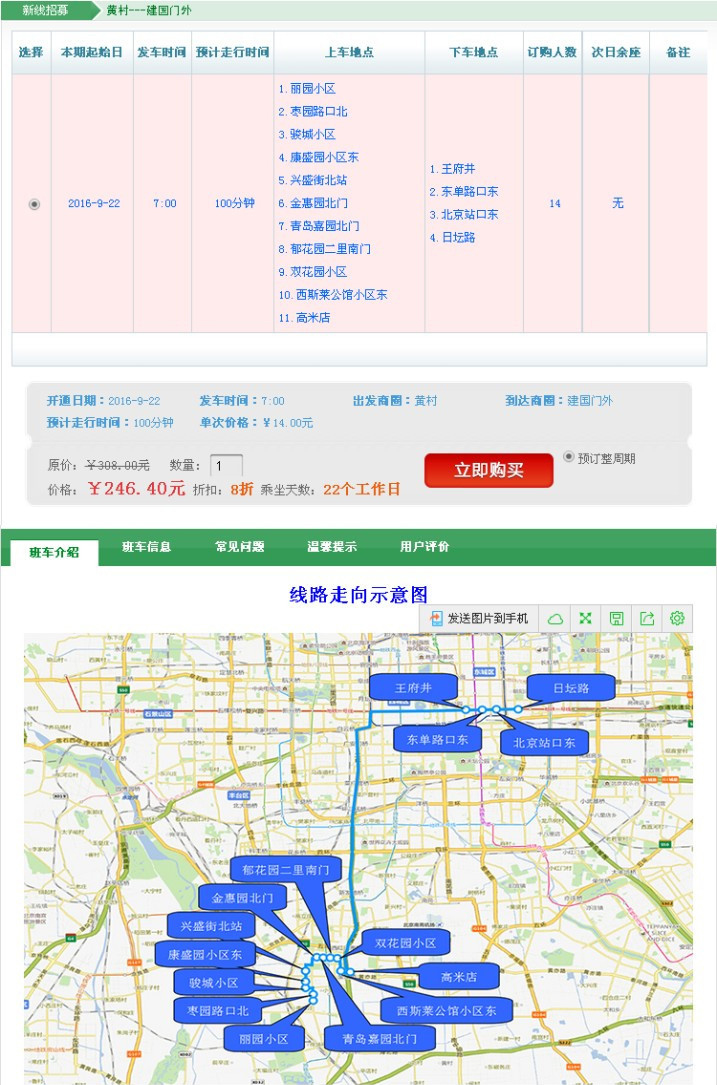Viewport: 717px width, 1085px height.
Task: Click the cloud upload icon
Action: click(x=555, y=619)
